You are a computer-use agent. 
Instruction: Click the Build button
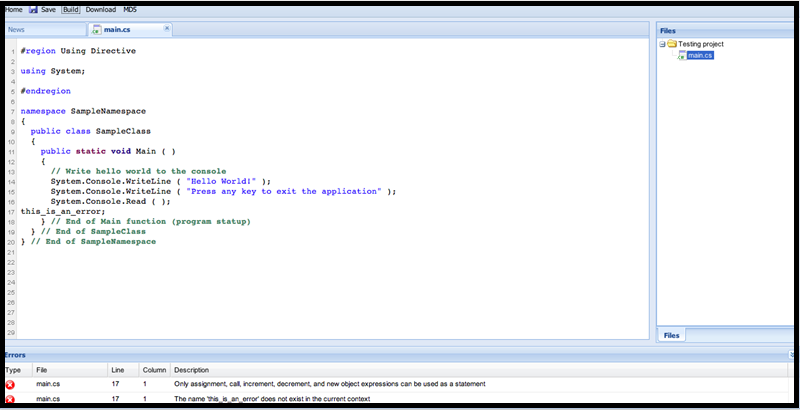(71, 10)
